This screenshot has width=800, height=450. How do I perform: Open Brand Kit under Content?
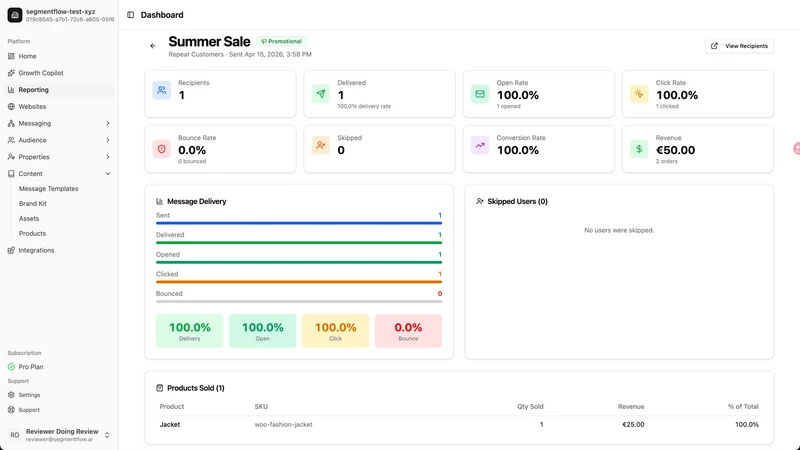[x=33, y=204]
